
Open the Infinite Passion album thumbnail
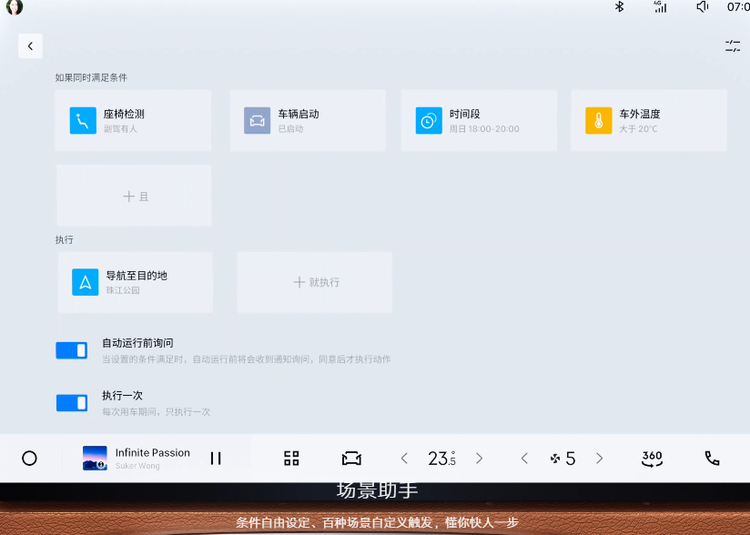click(95, 458)
